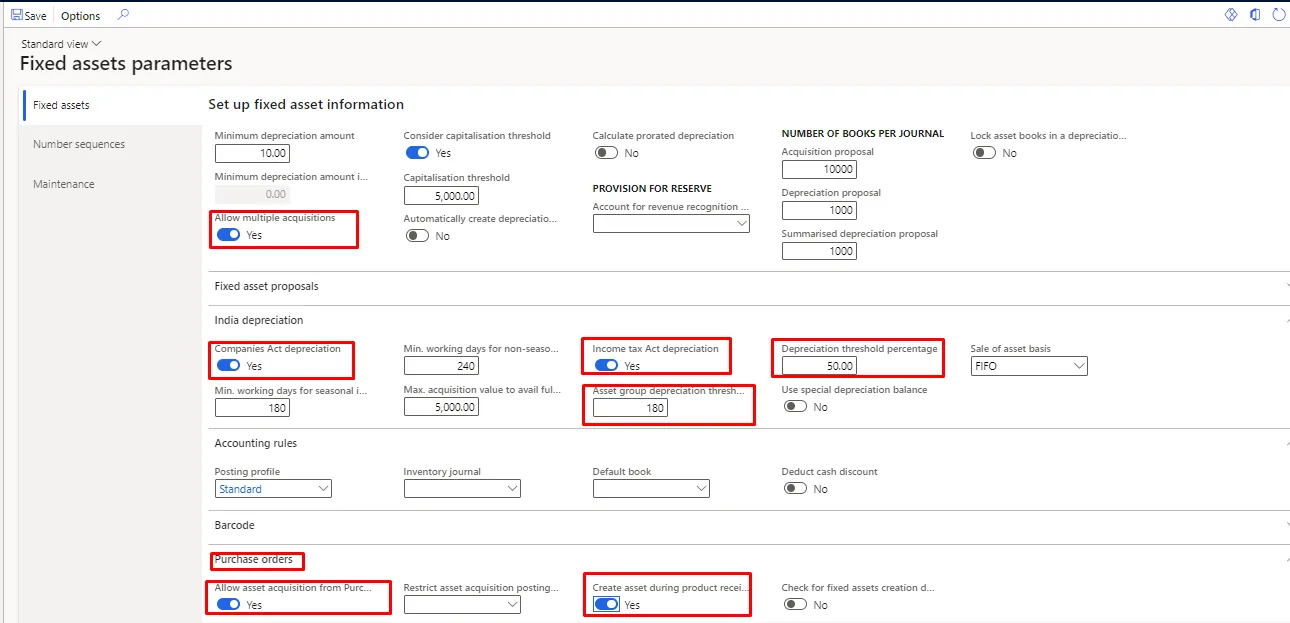Click Asset group depreciation threshold field
This screenshot has height=623, width=1290.
[x=630, y=407]
